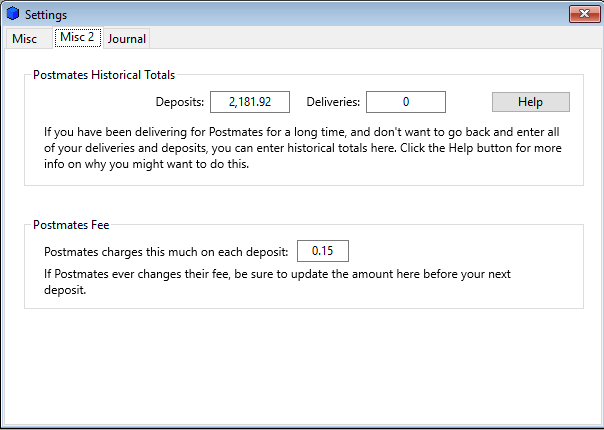The height and width of the screenshot is (430, 604).
Task: Click the Postmates Historical Totals heading
Action: coord(104,75)
